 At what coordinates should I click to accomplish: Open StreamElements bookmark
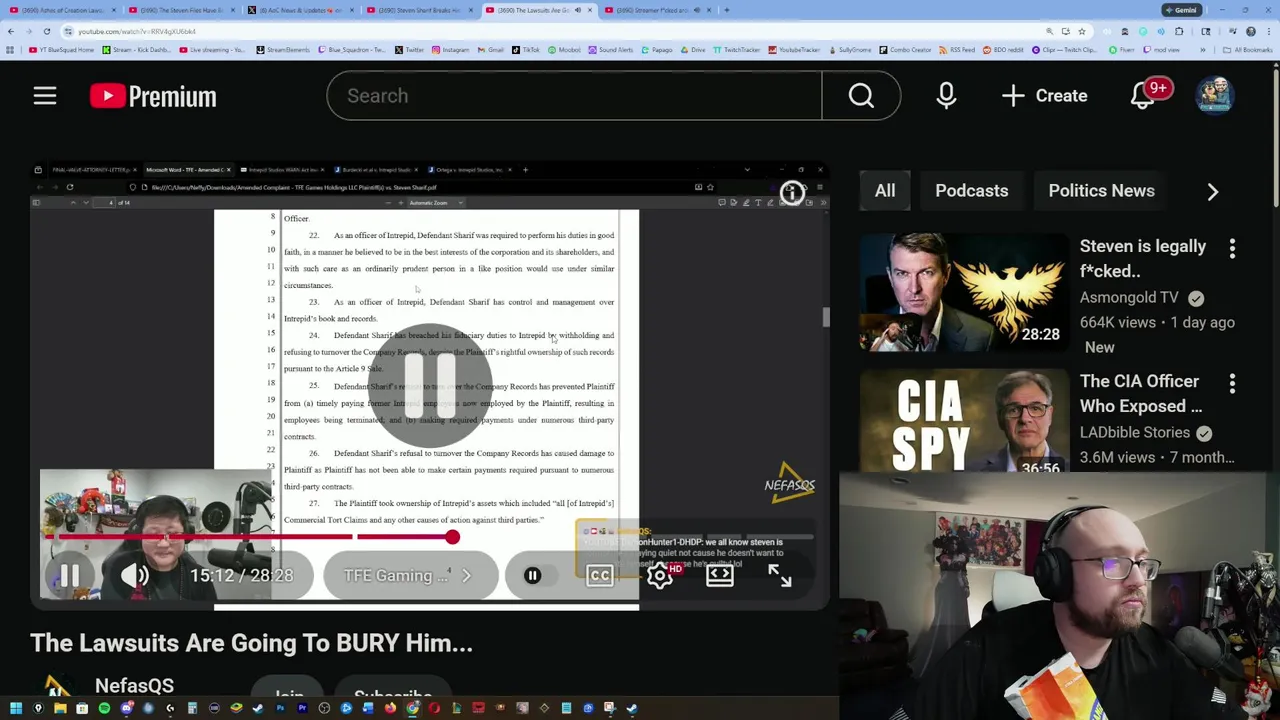click(283, 49)
